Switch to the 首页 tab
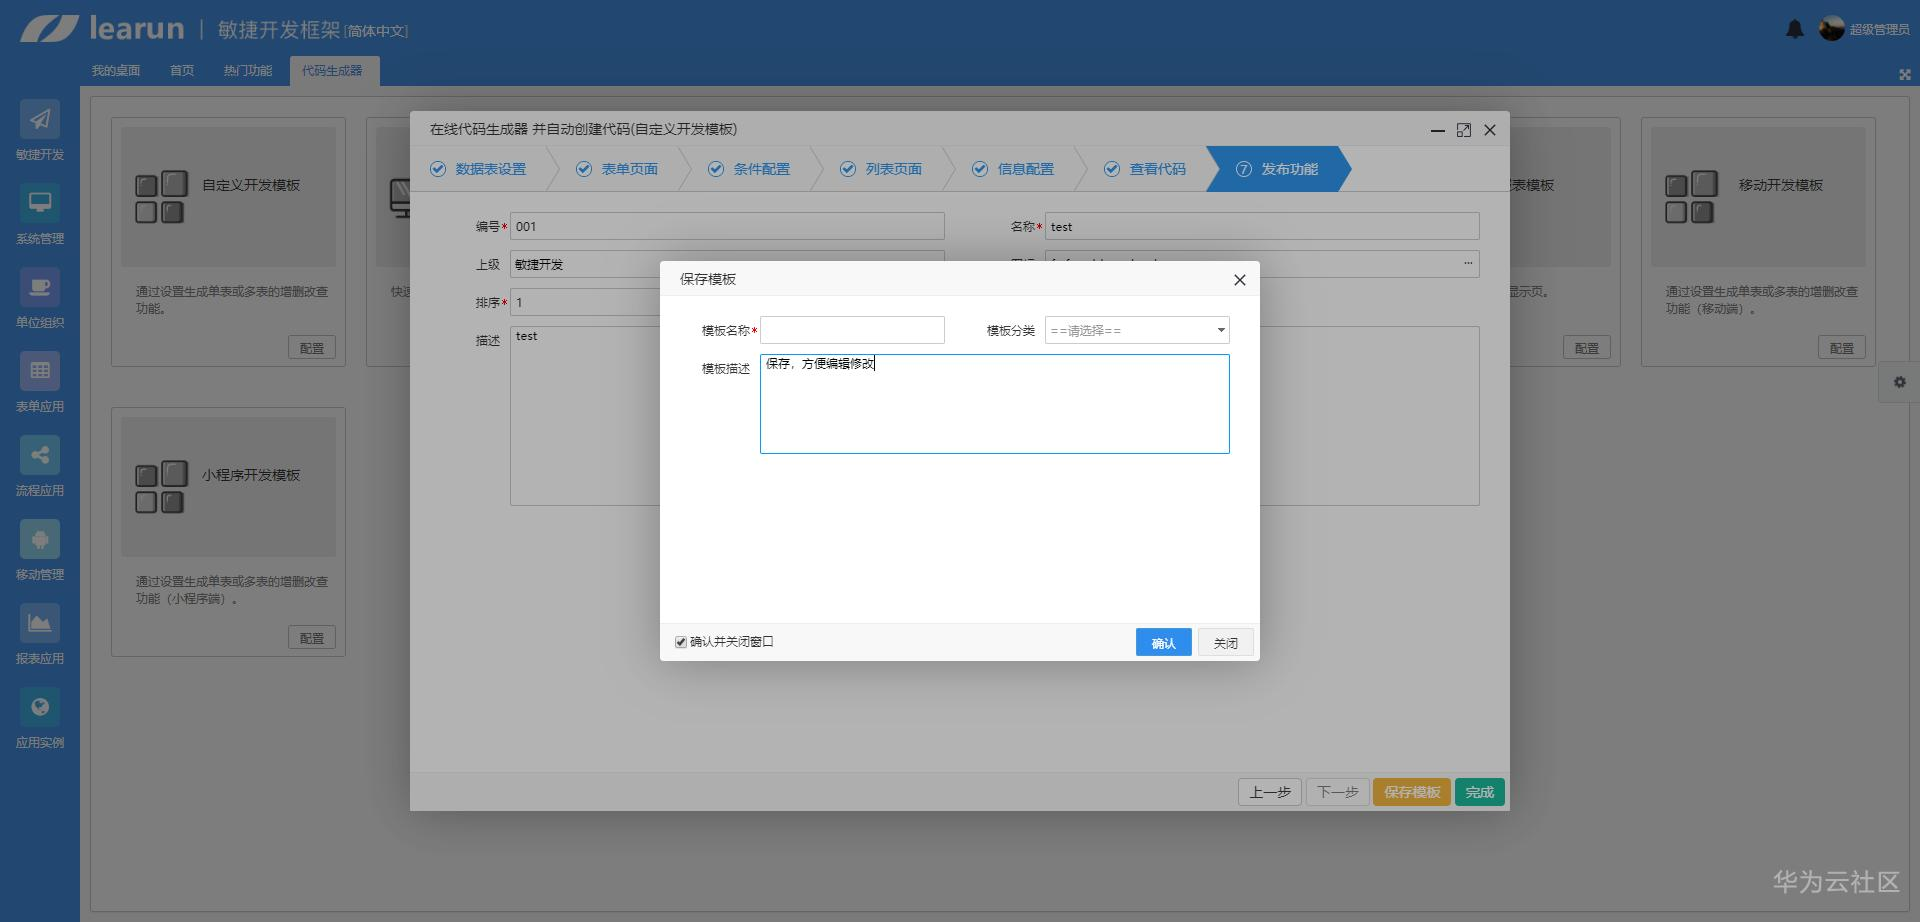 [x=182, y=71]
